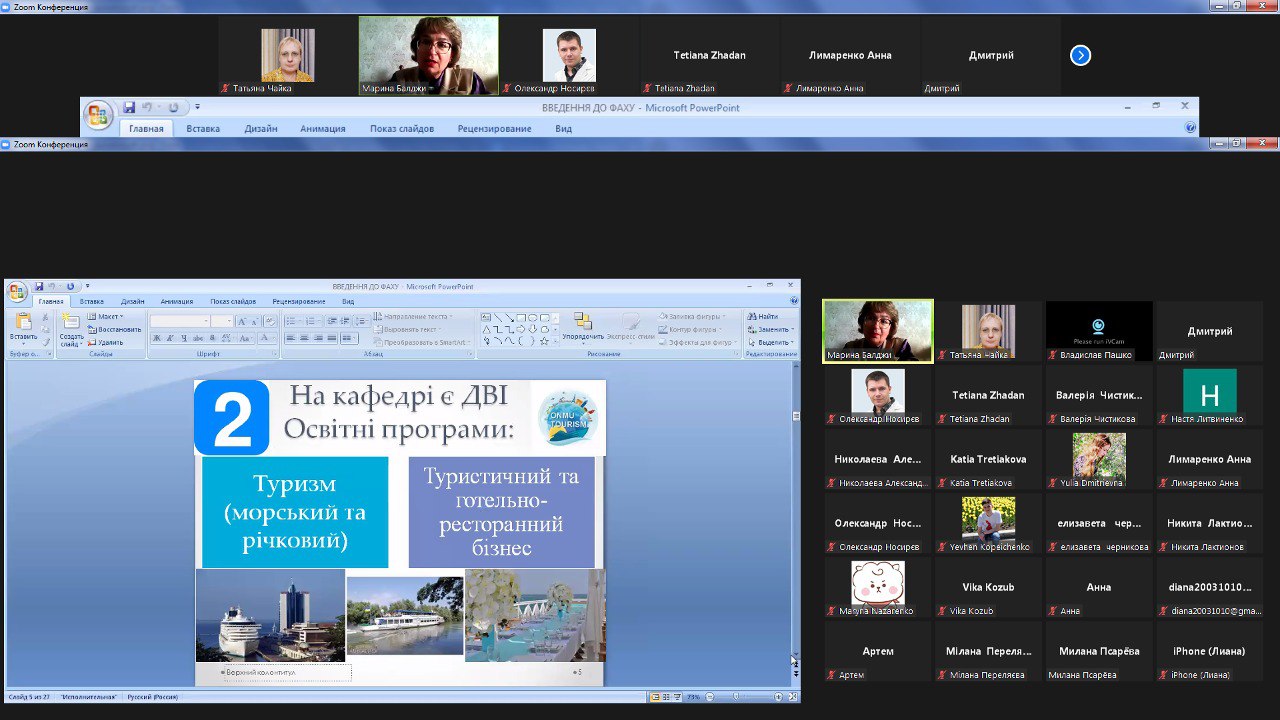Select the star shape in the shapes gallery
The image size is (1280, 720).
click(x=544, y=341)
